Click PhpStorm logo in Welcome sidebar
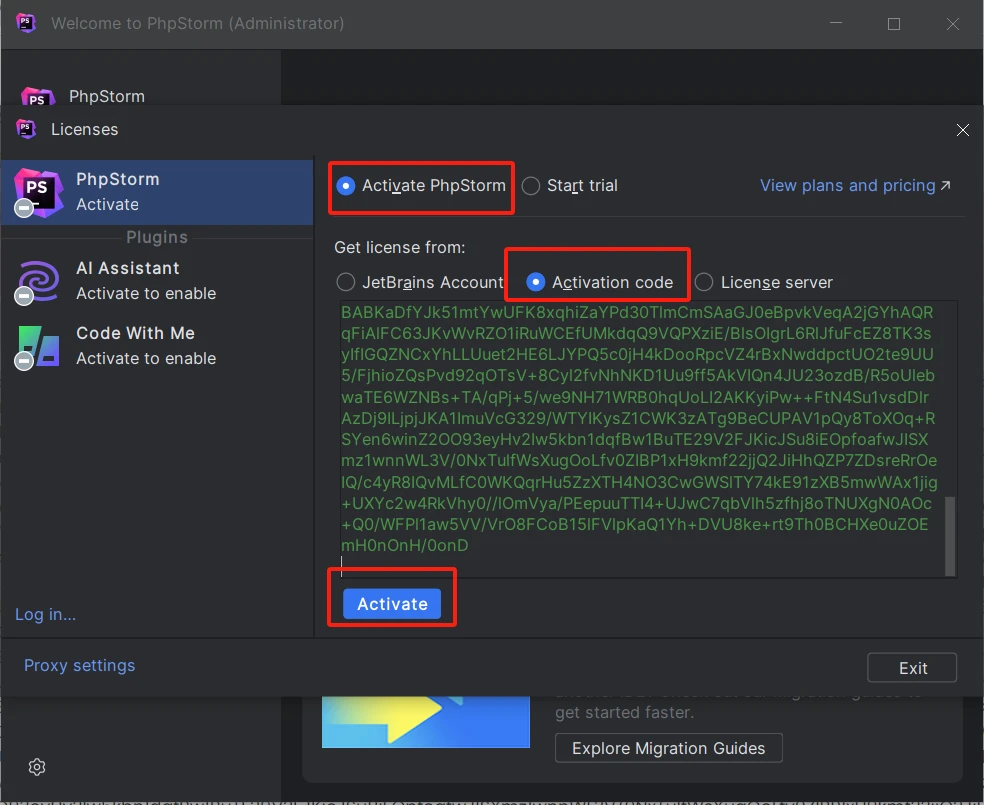 pyautogui.click(x=38, y=97)
